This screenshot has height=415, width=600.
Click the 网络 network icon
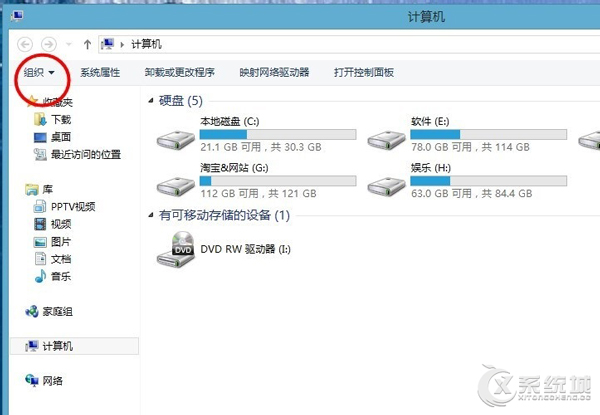(x=32, y=381)
